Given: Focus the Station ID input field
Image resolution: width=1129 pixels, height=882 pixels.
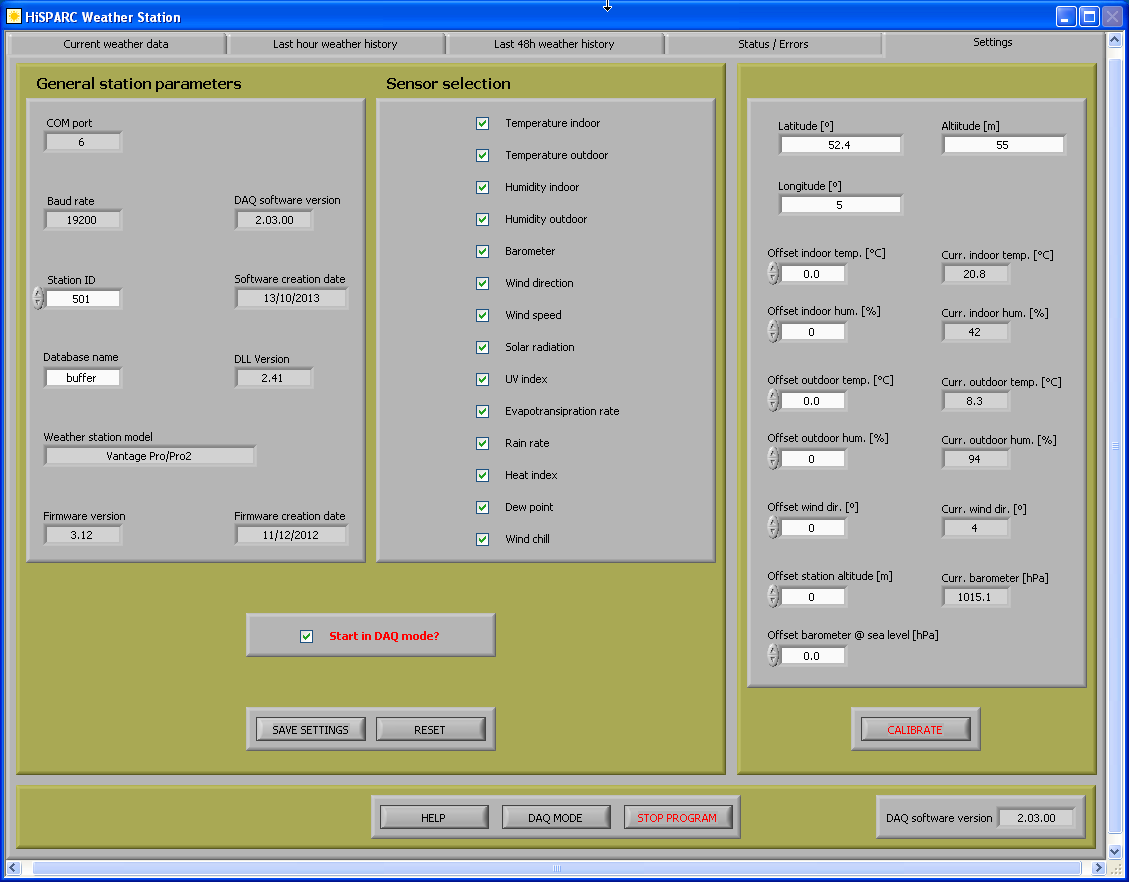Looking at the screenshot, I should click(82, 299).
